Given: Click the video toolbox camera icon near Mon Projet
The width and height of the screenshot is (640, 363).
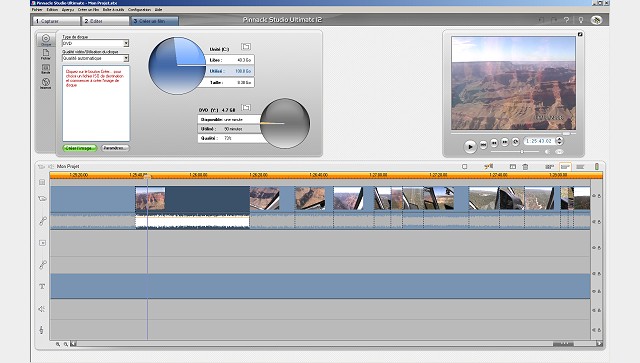Looking at the screenshot, I should (41, 167).
